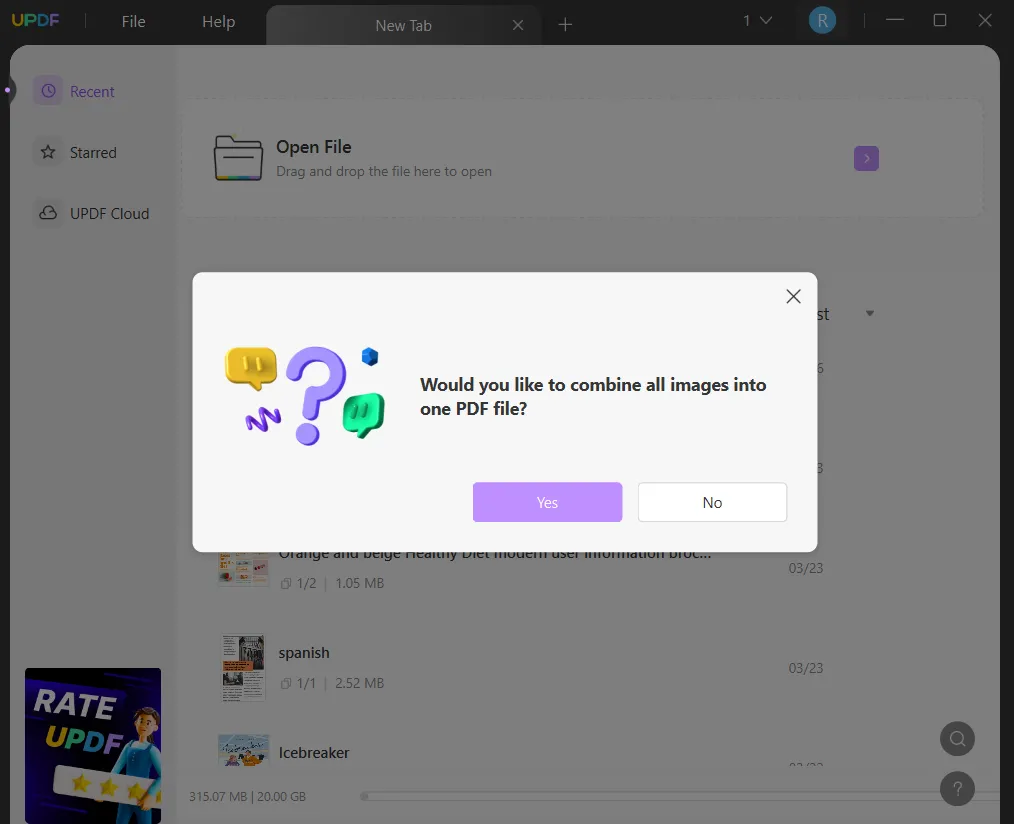Click the Open File folder icon

pyautogui.click(x=238, y=158)
